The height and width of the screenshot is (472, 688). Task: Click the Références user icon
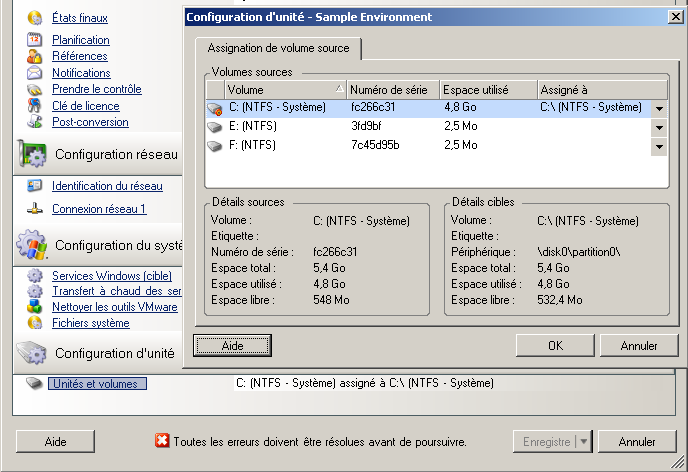point(35,56)
